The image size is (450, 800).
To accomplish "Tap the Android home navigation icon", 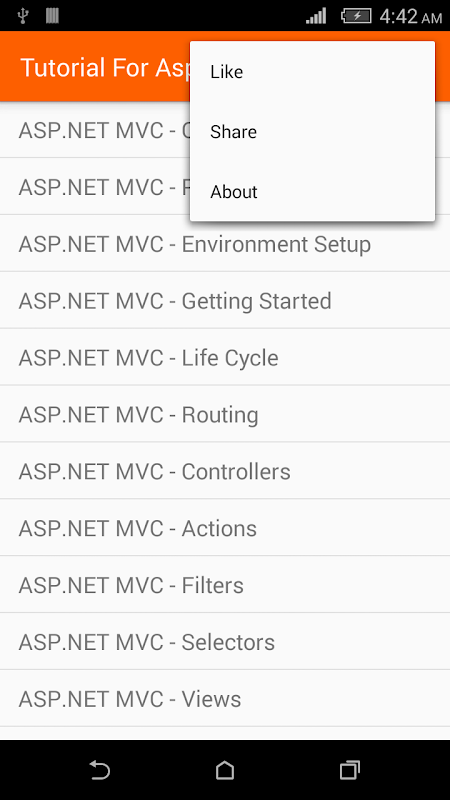I will pyautogui.click(x=225, y=770).
